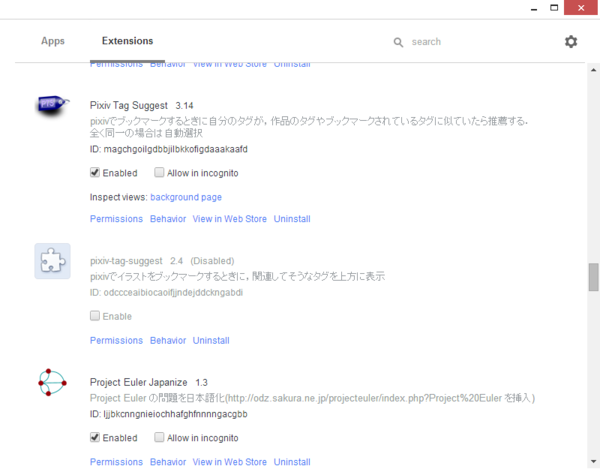Open background page inspect view link
Screen dimensions: 600x469
pos(186,197)
